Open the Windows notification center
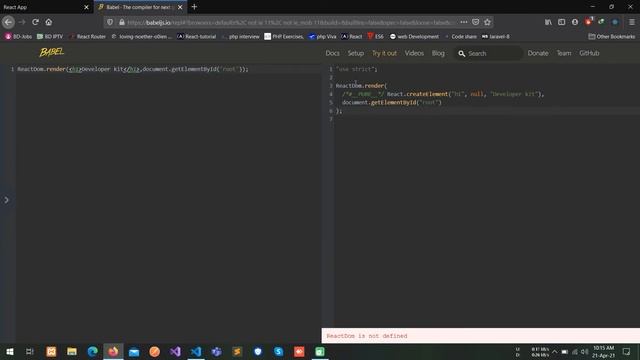 coord(627,351)
